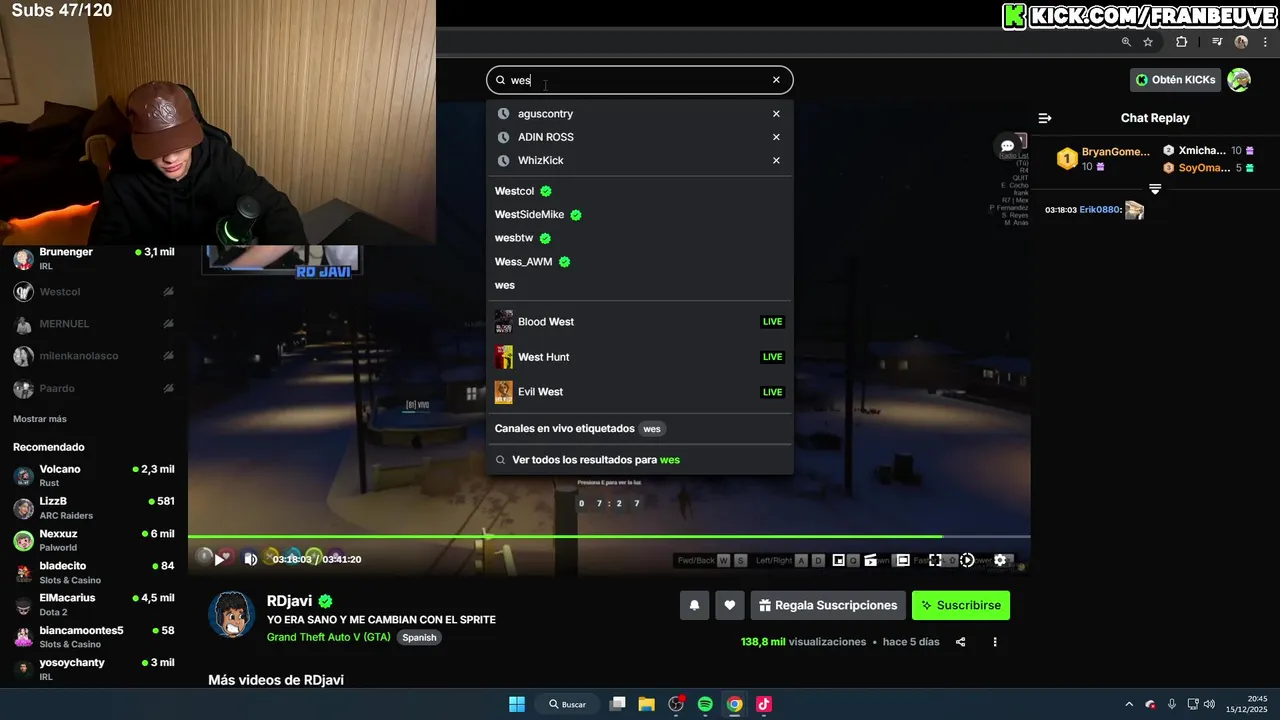
Task: Open Spotify from taskbar
Action: pos(705,704)
